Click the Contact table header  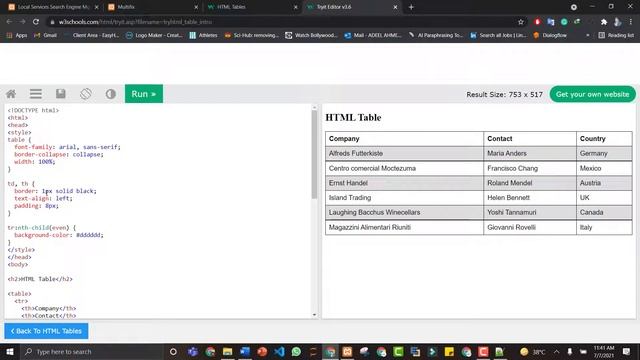click(x=530, y=139)
